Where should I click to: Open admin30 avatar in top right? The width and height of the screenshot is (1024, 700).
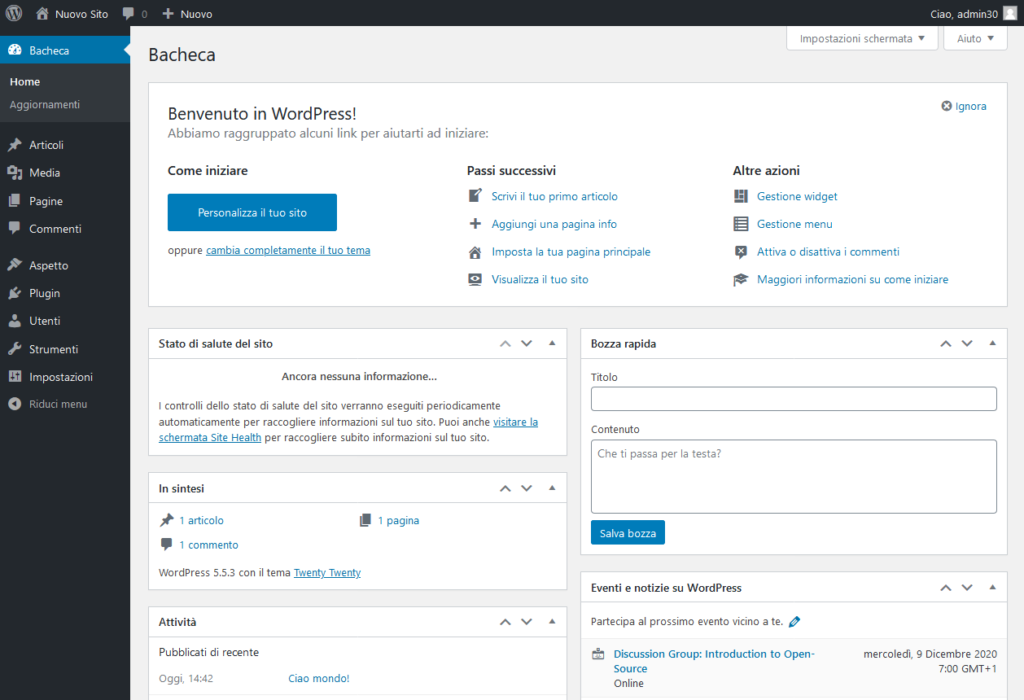[x=1010, y=13]
